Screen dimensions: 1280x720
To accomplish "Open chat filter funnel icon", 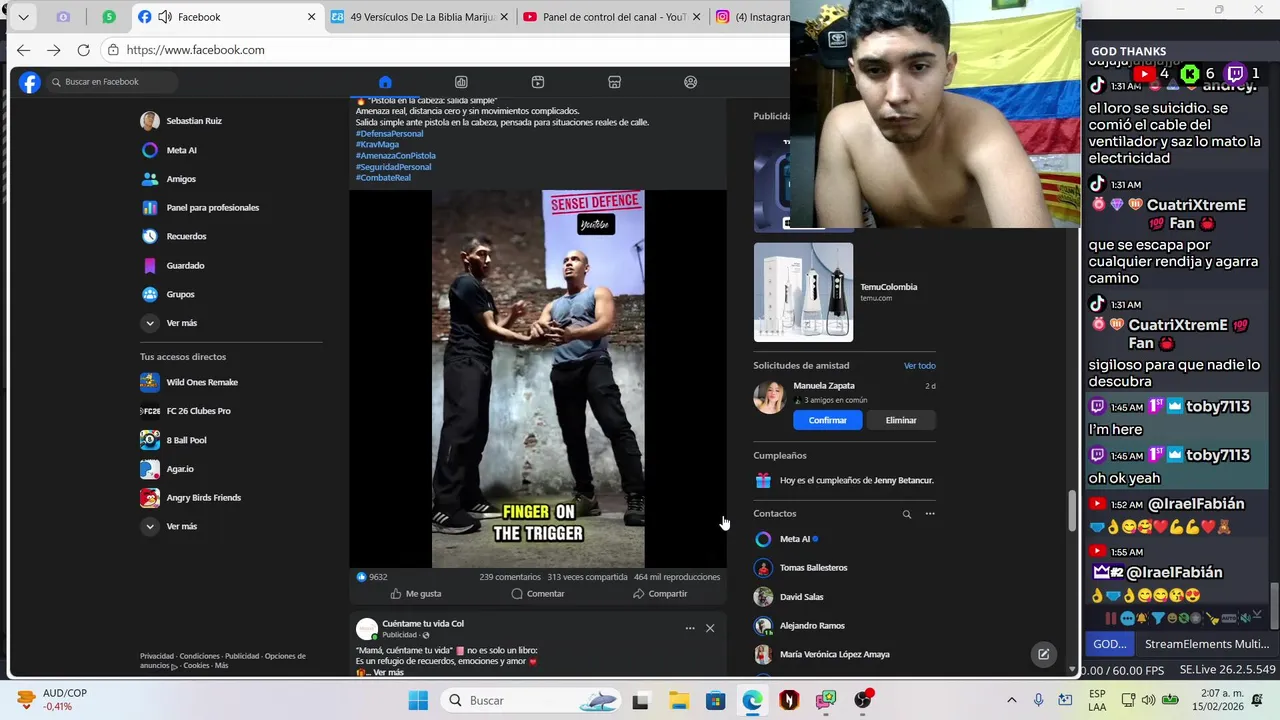I will click(x=1157, y=619).
